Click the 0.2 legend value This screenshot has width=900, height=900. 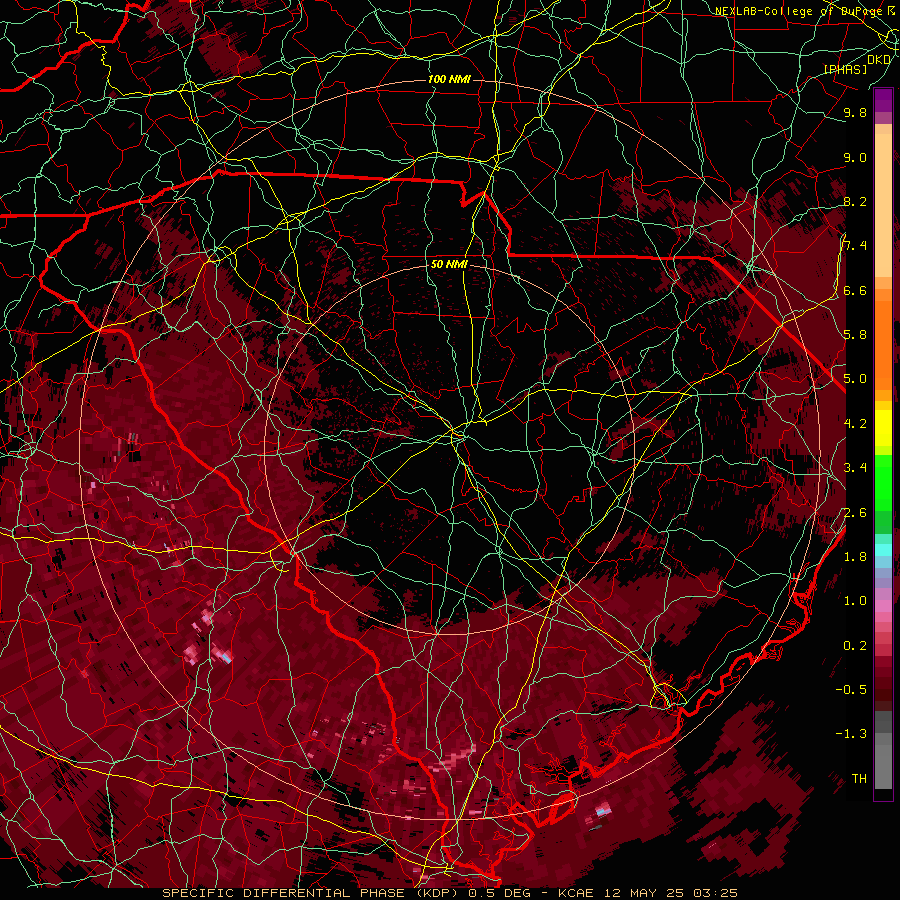(855, 646)
